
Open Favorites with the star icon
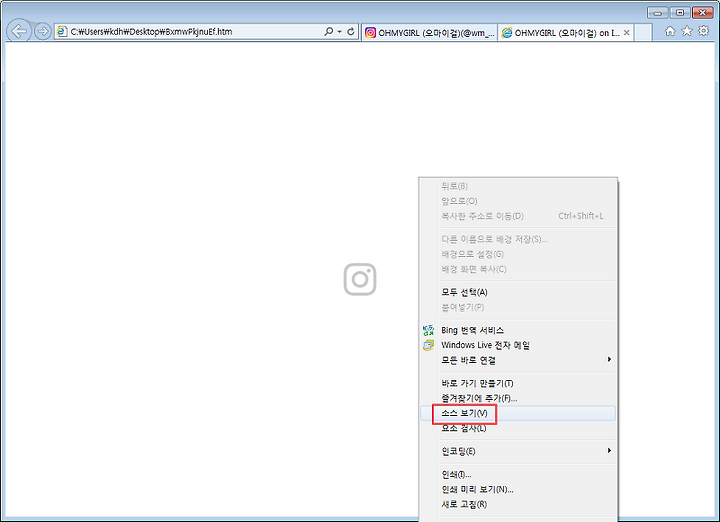(x=686, y=31)
